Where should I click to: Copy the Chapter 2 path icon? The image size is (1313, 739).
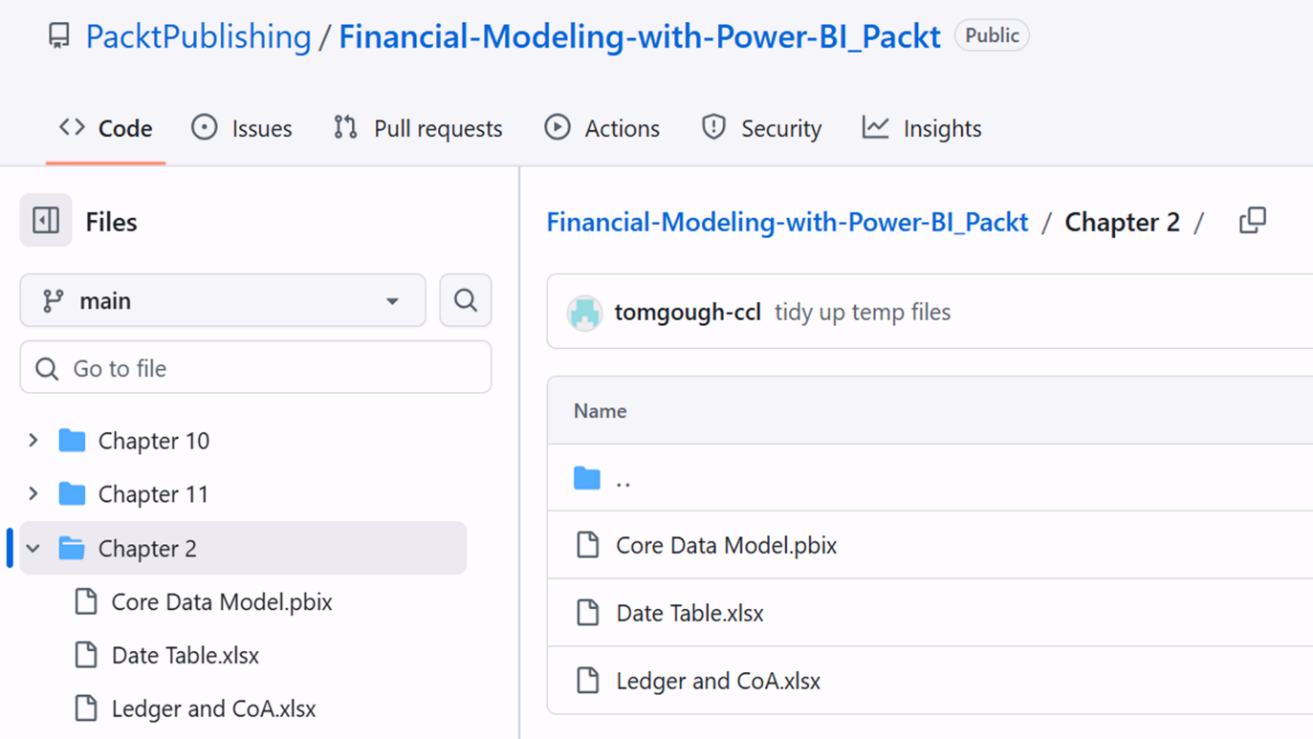(x=1252, y=221)
